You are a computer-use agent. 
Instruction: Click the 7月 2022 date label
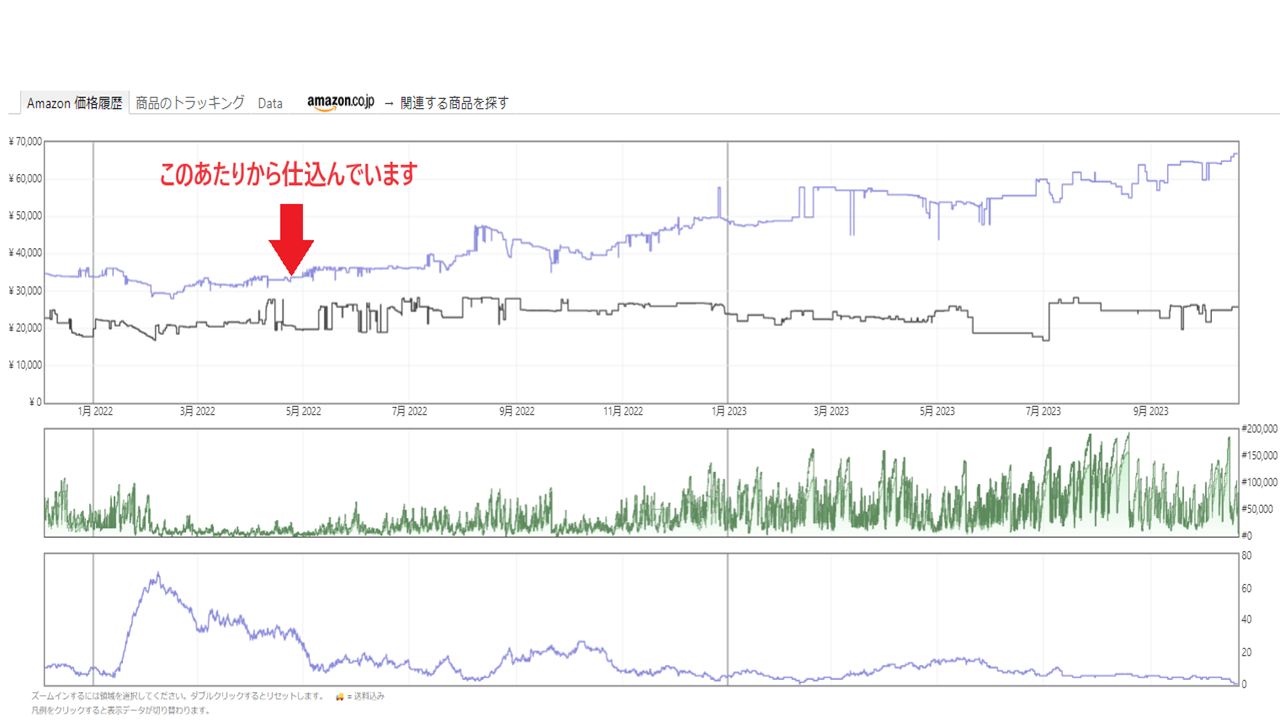coord(410,411)
